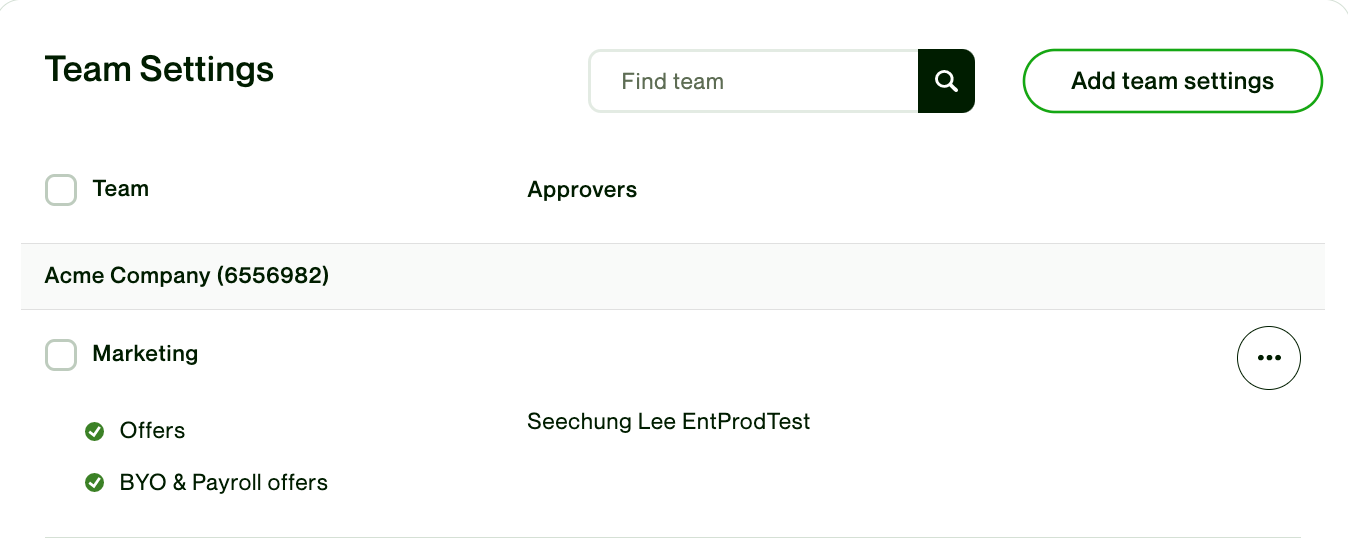
Task: Click the magnifying glass search button
Action: [946, 81]
